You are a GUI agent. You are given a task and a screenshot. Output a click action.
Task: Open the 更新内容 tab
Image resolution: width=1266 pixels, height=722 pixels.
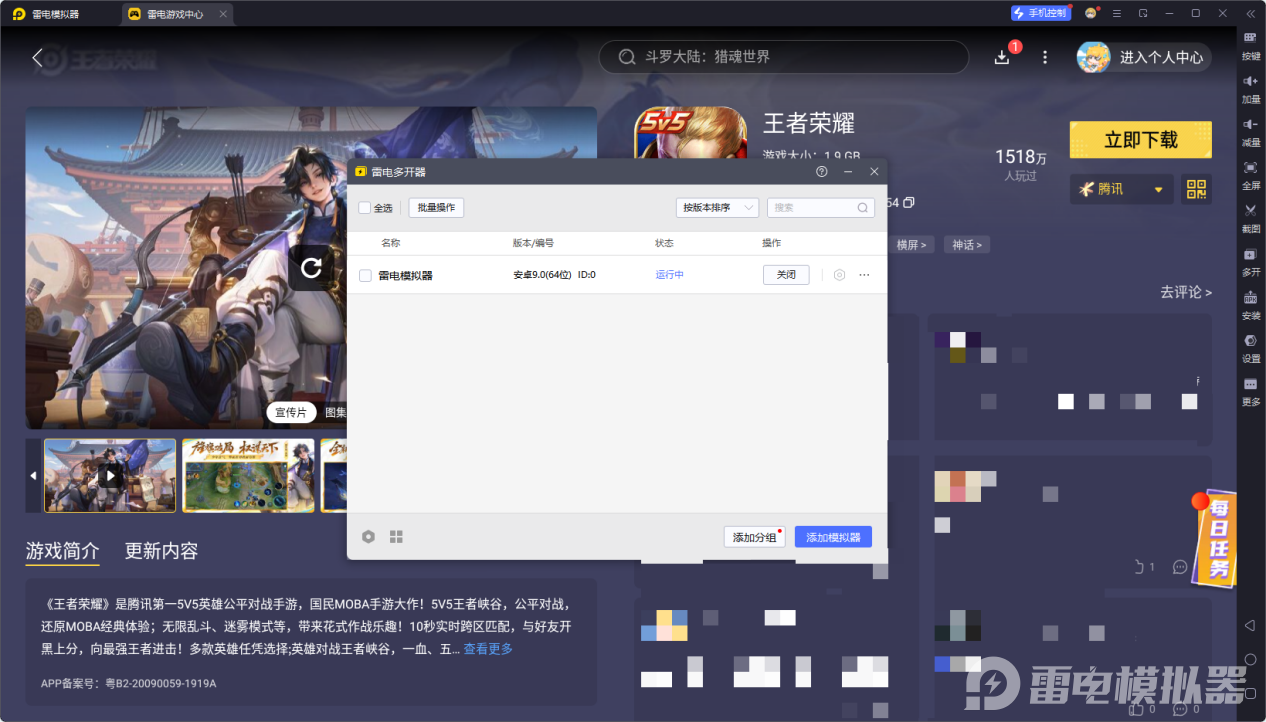(x=161, y=551)
